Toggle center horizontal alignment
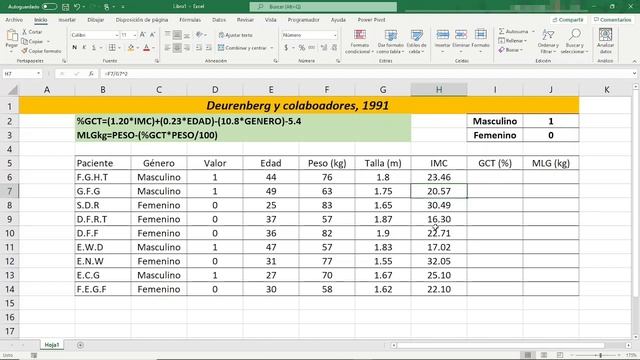Image resolution: width=640 pixels, height=360 pixels. click(177, 48)
